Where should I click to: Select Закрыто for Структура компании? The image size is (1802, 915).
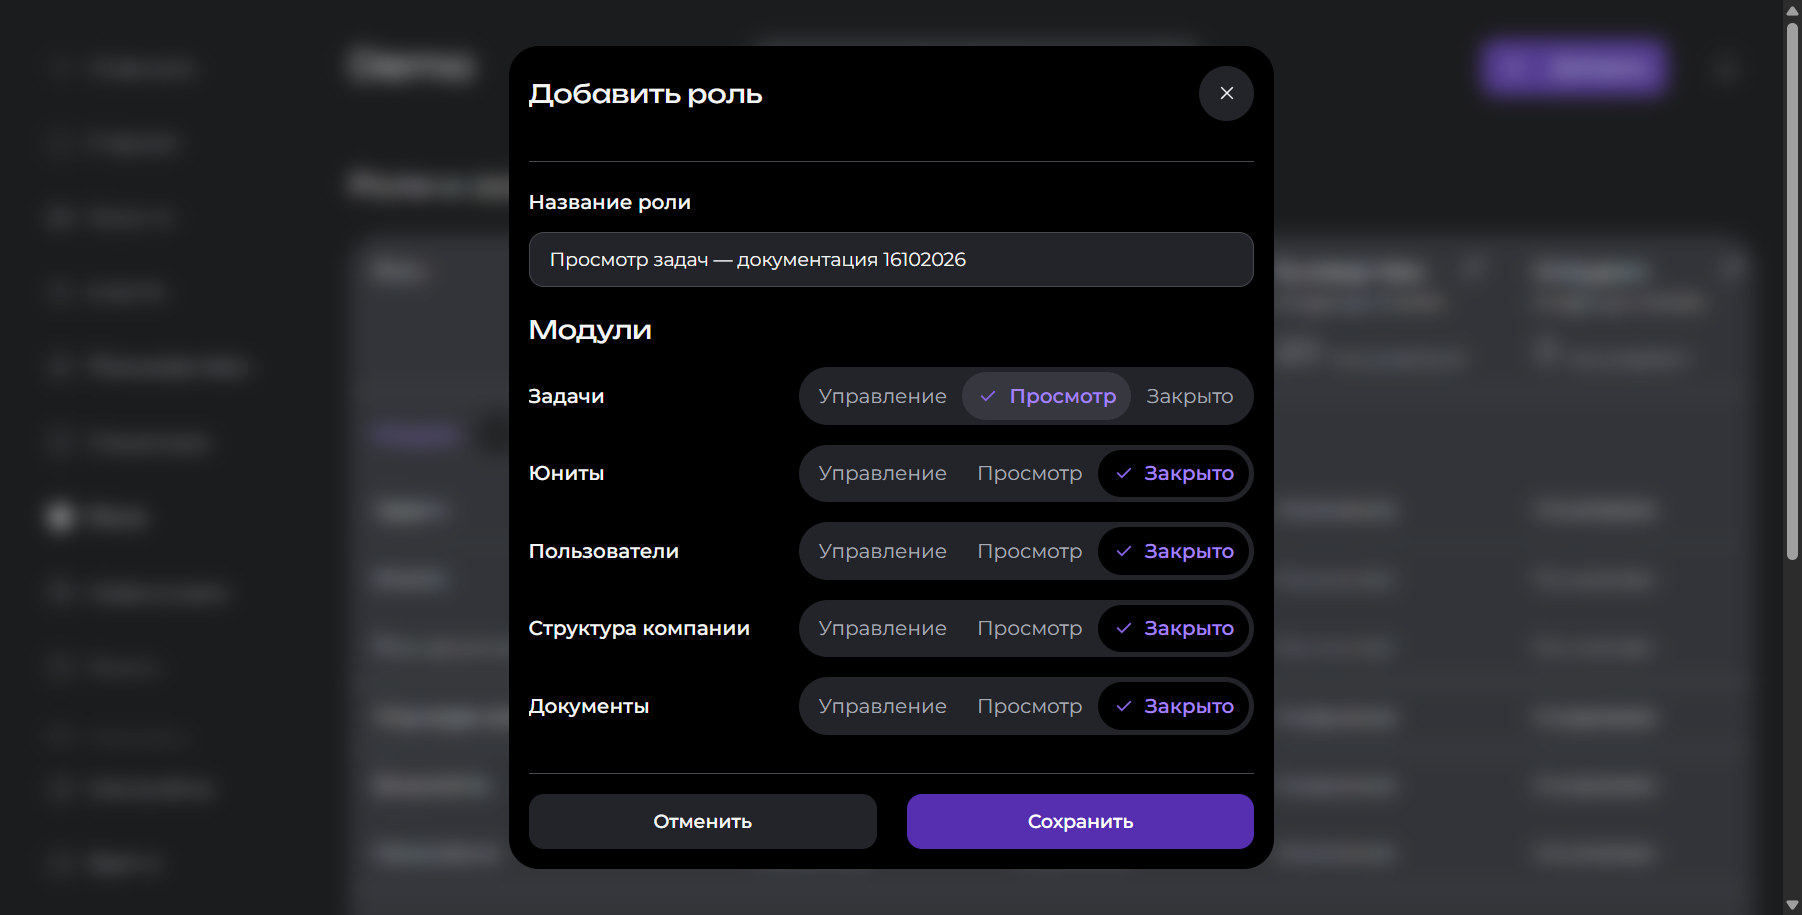click(x=1173, y=628)
